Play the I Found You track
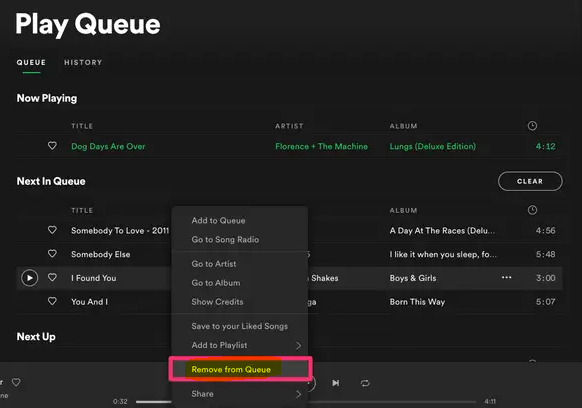582x408 pixels. pos(30,278)
